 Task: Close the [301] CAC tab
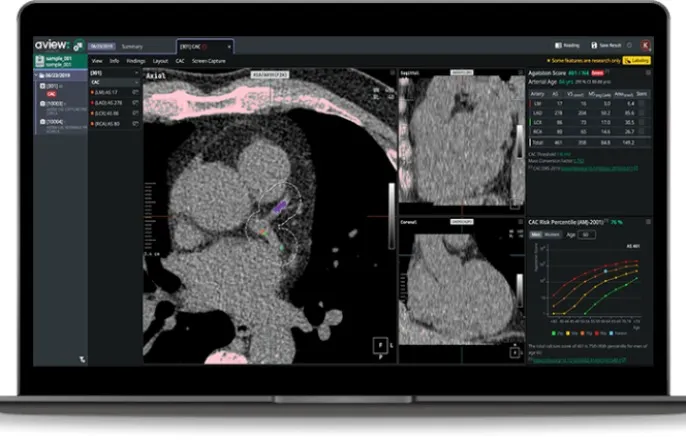click(x=229, y=47)
